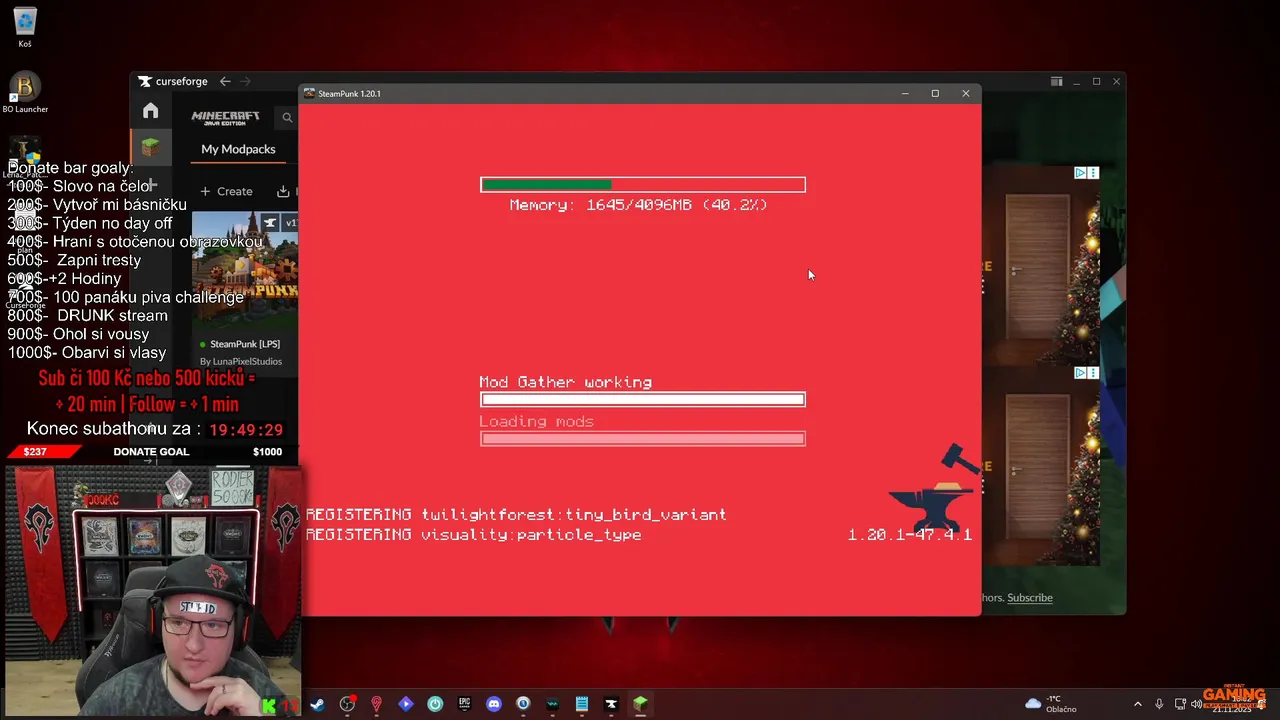The image size is (1280, 720).
Task: Click the Mod Gather progress bar
Action: [642, 400]
